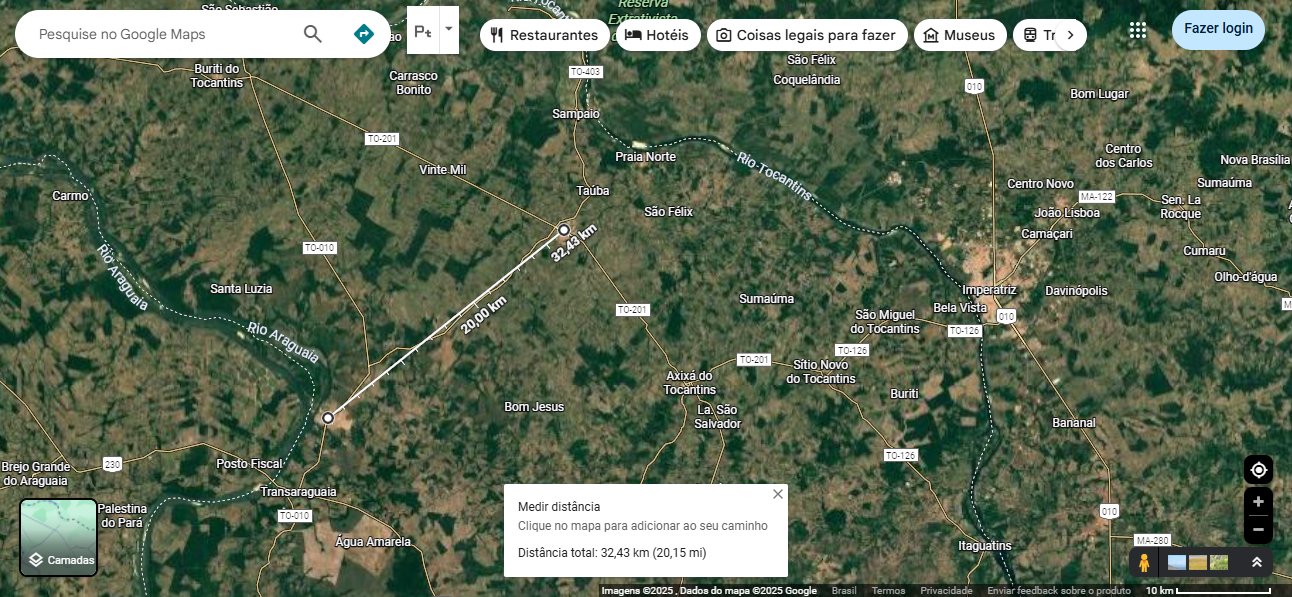Click the Centro Novo label
Viewport: 1292px width, 597px height.
pos(1040,184)
